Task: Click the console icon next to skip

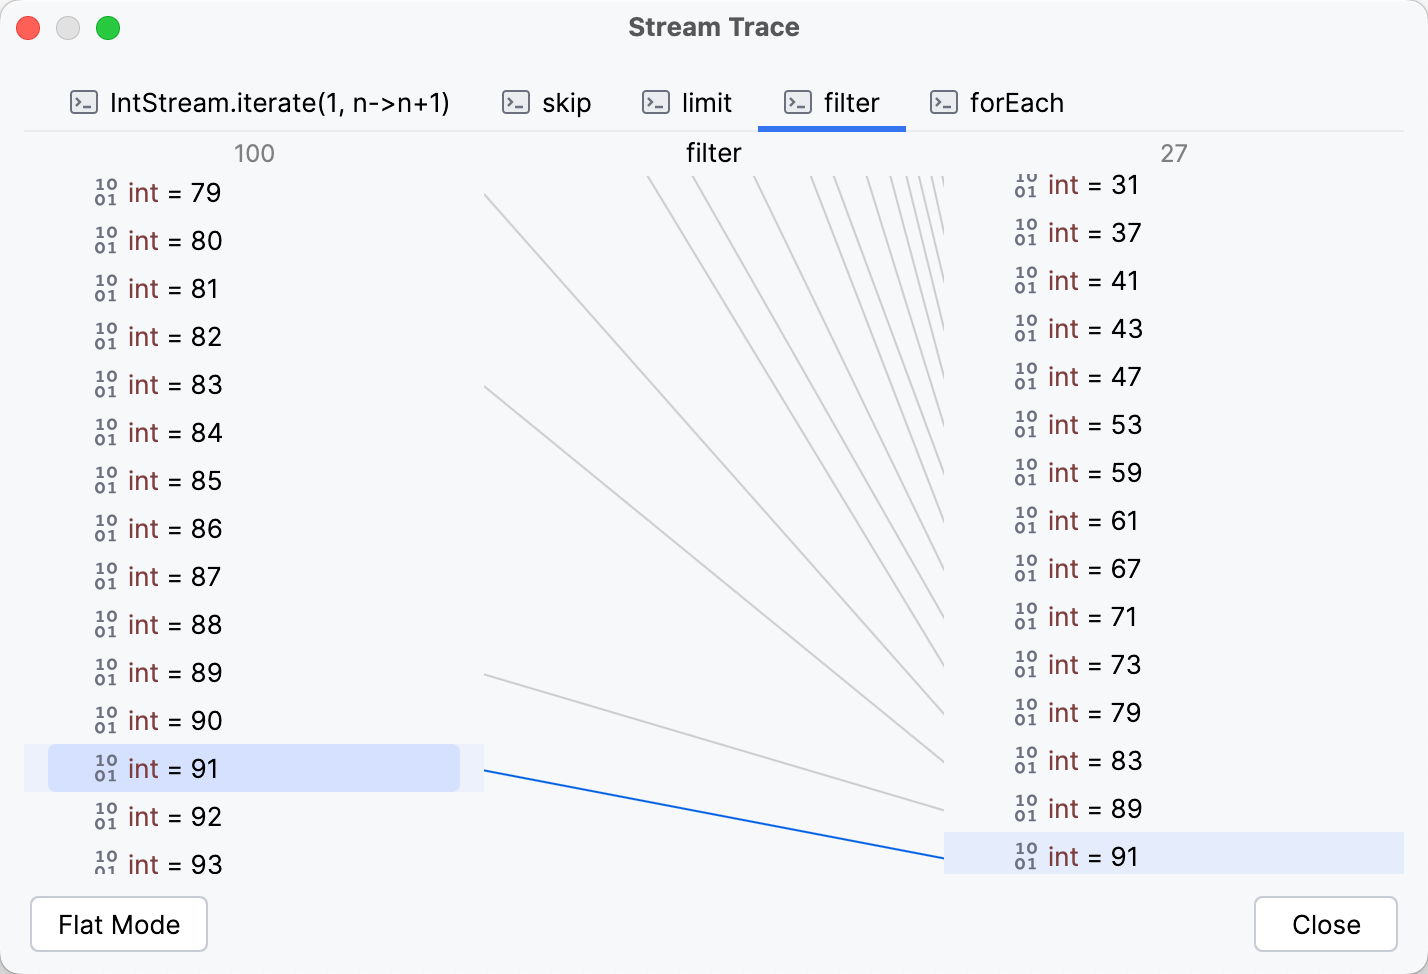Action: tap(515, 102)
